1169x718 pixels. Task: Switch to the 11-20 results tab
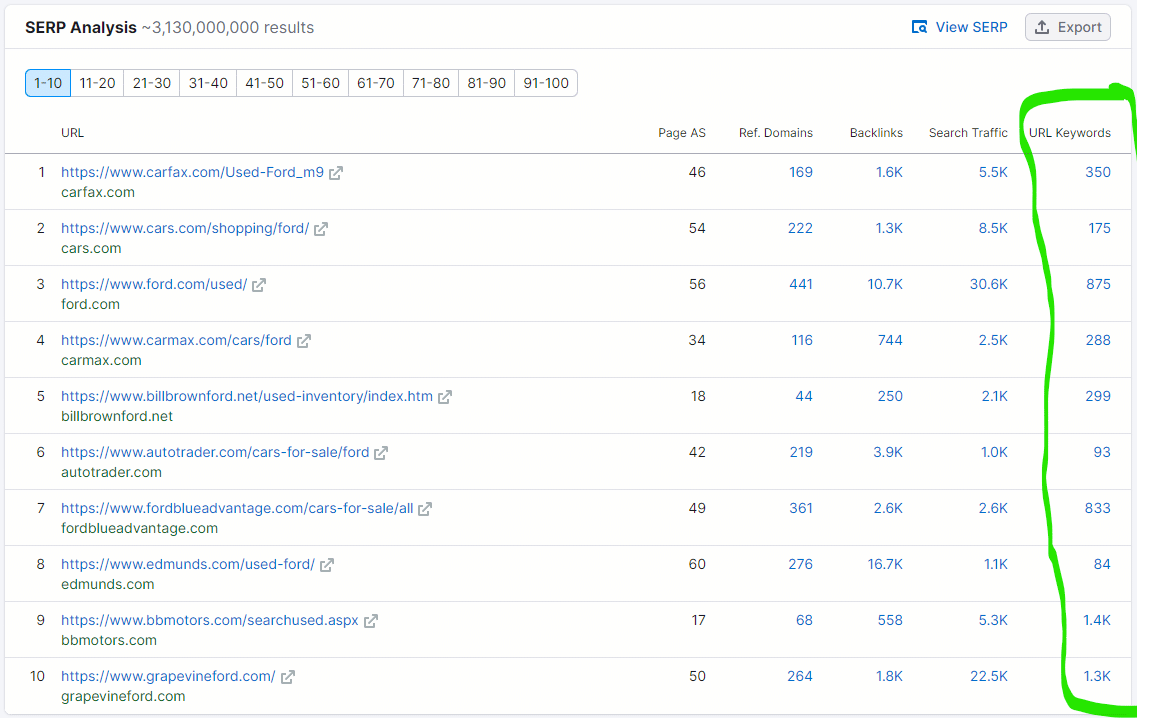click(x=97, y=83)
